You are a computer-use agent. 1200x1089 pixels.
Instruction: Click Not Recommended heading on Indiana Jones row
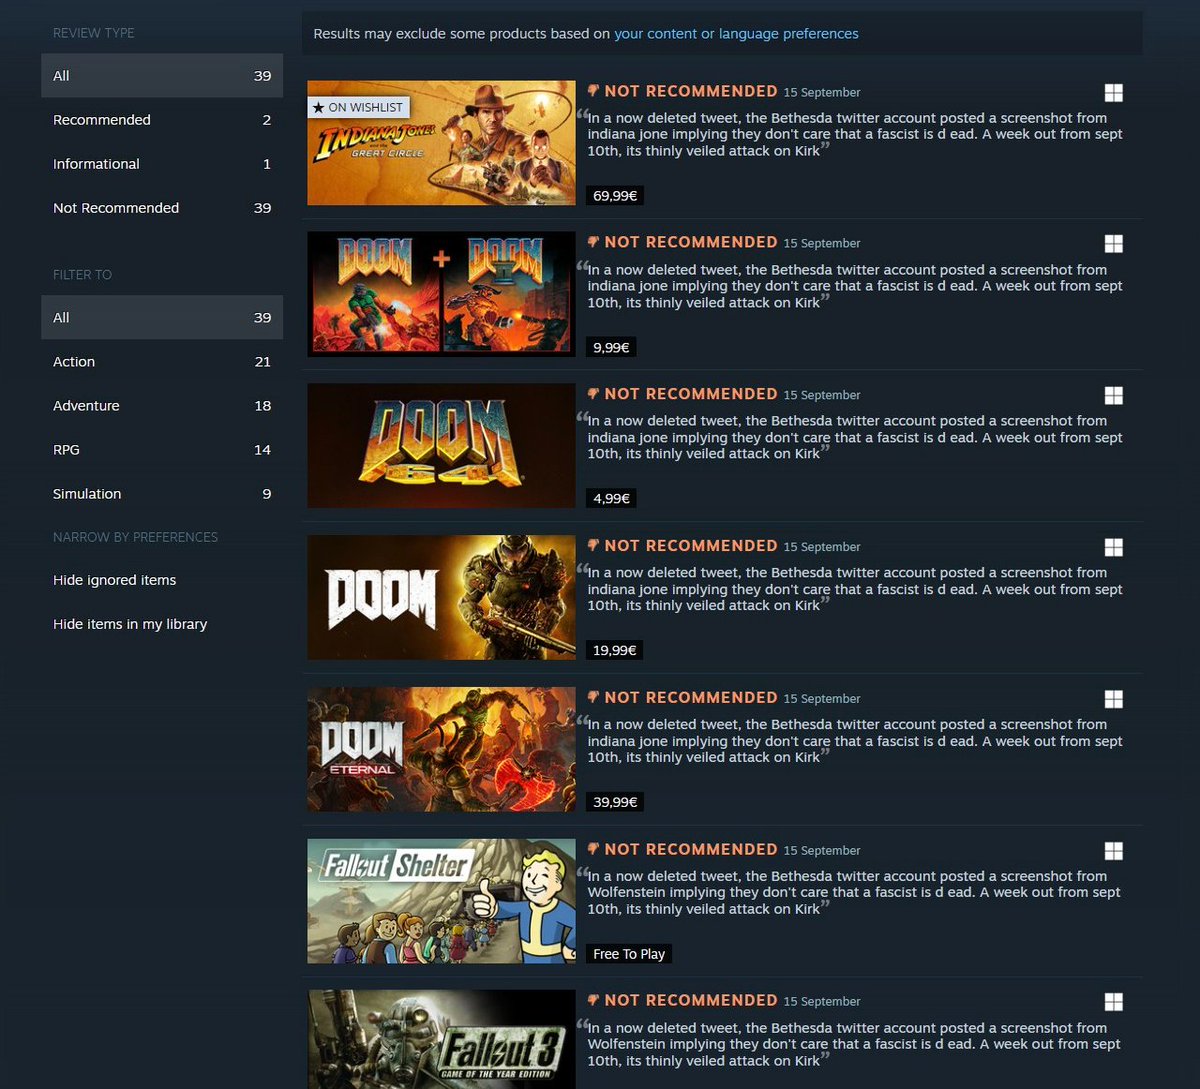pyautogui.click(x=691, y=91)
